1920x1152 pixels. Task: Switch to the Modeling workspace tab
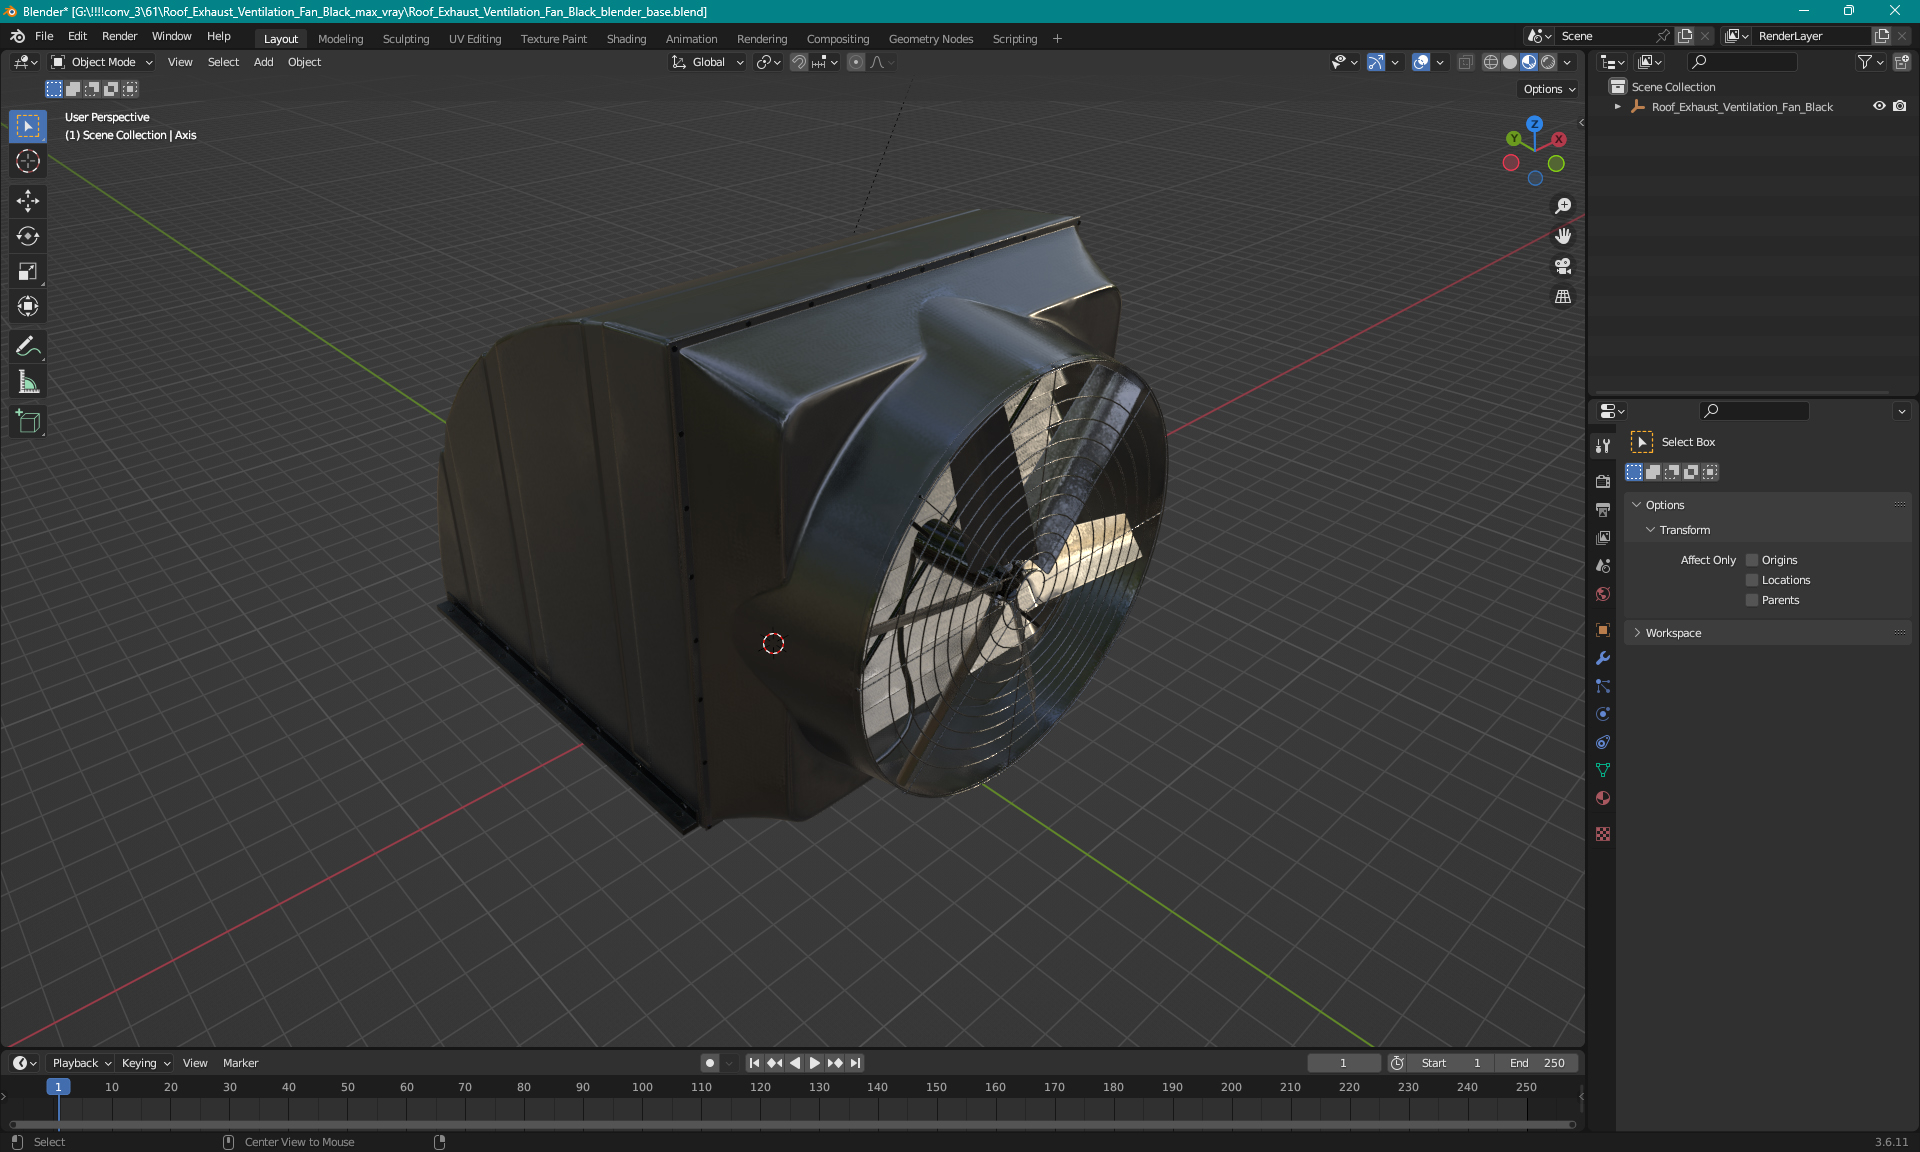click(x=340, y=39)
